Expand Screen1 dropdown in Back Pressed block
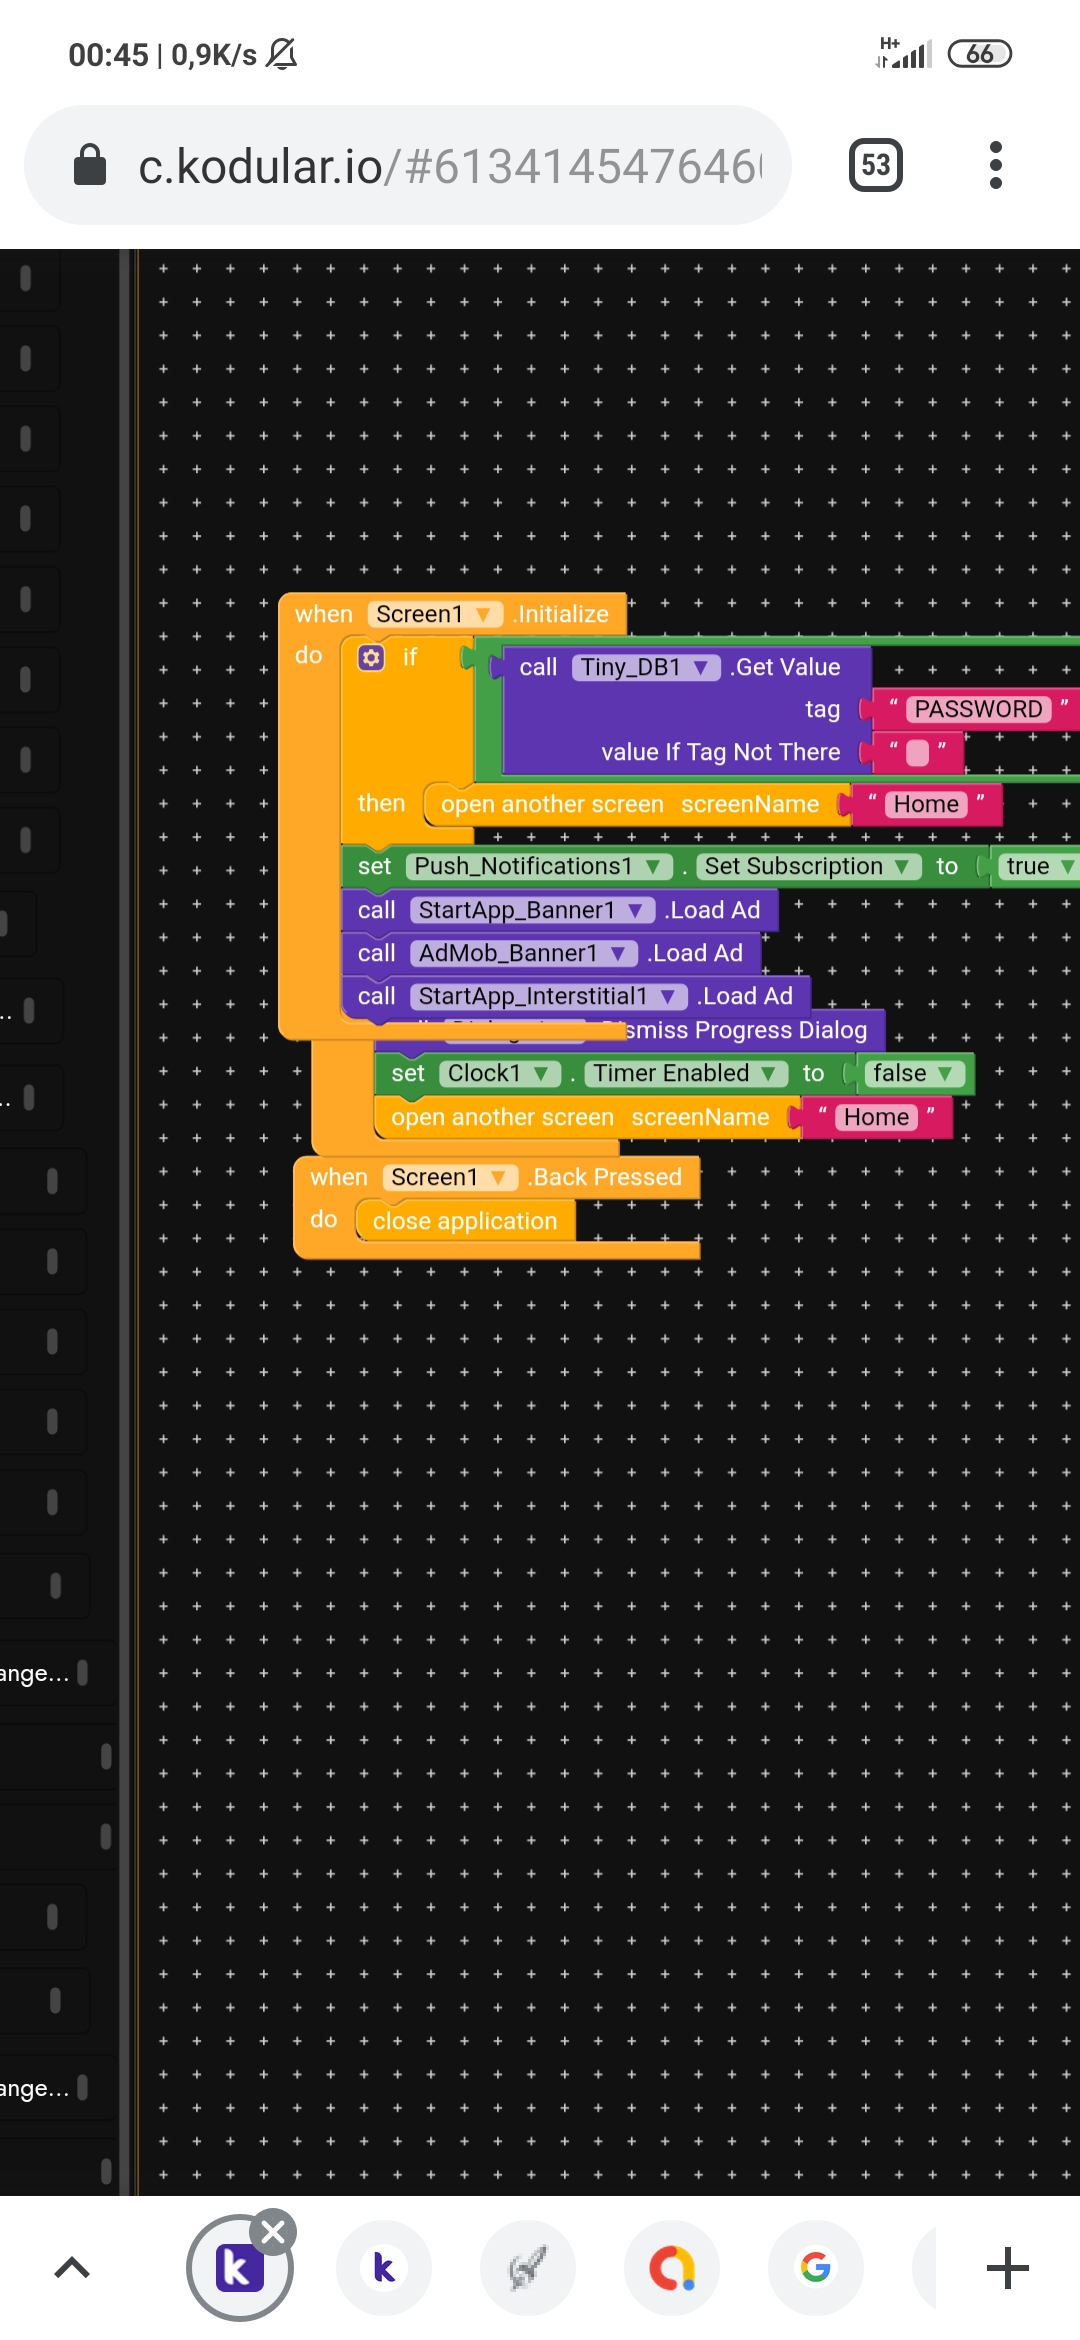The width and height of the screenshot is (1080, 2340). [x=450, y=1177]
